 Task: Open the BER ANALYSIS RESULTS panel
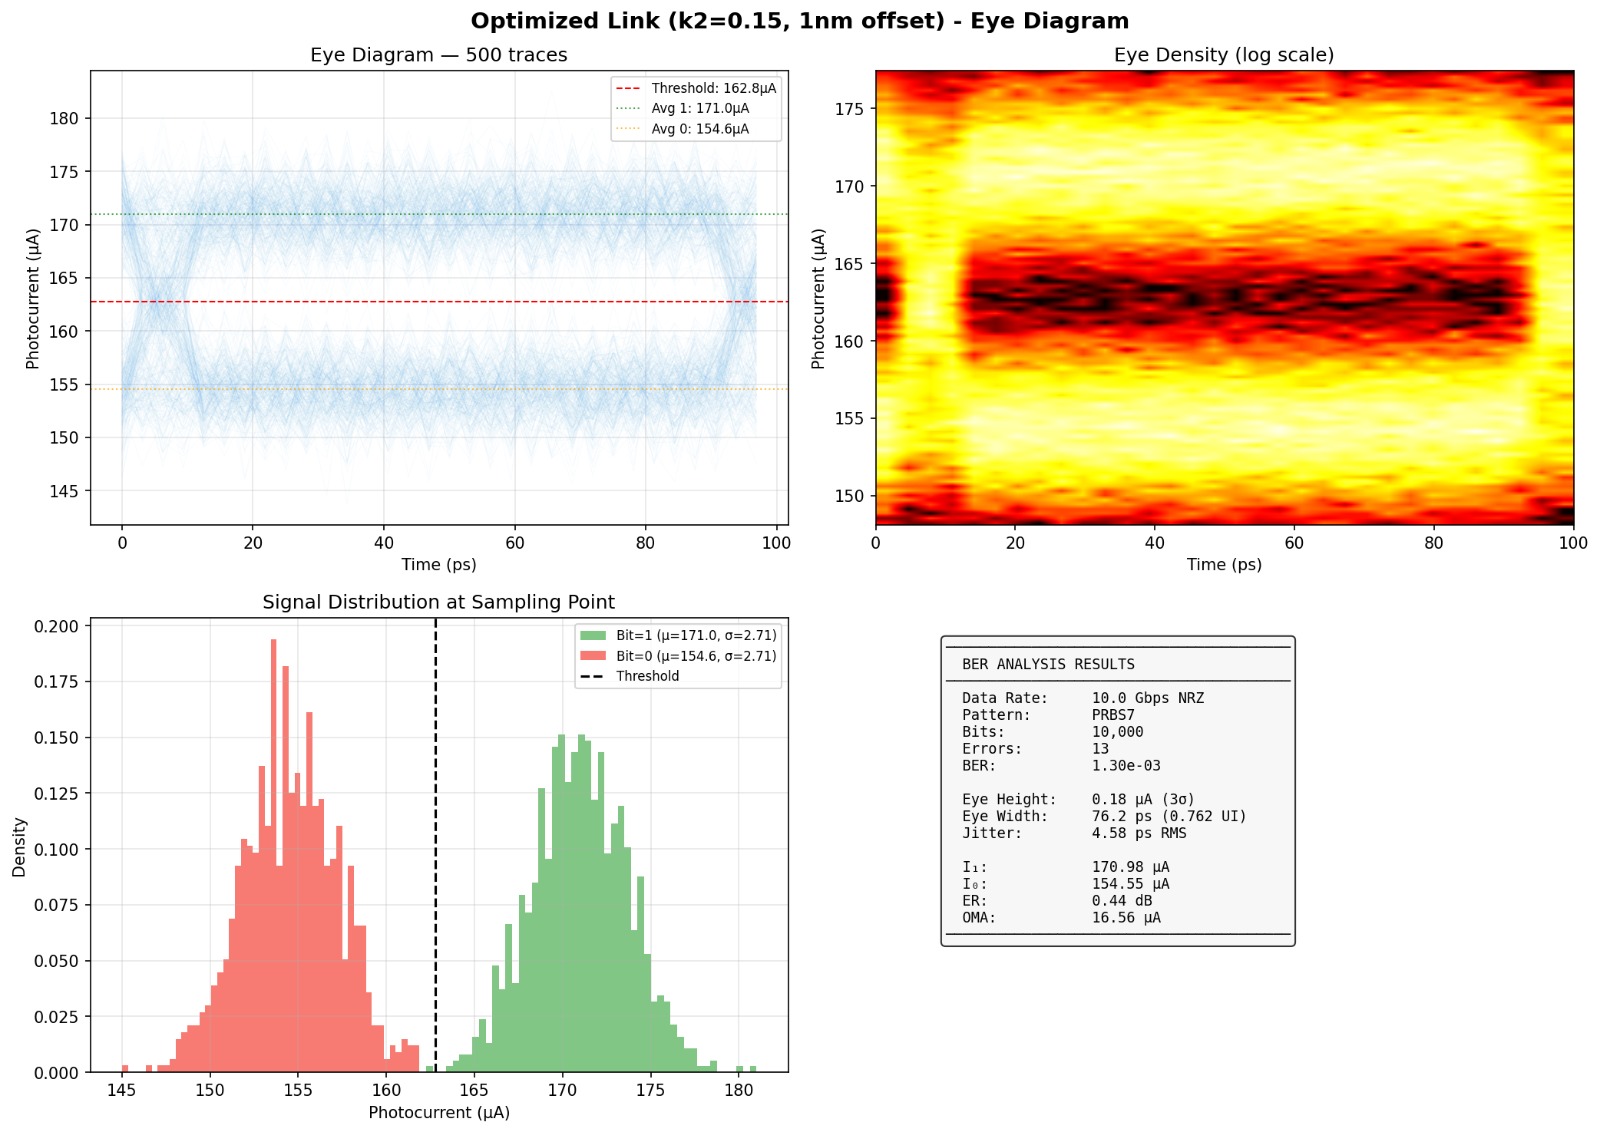click(x=1117, y=789)
